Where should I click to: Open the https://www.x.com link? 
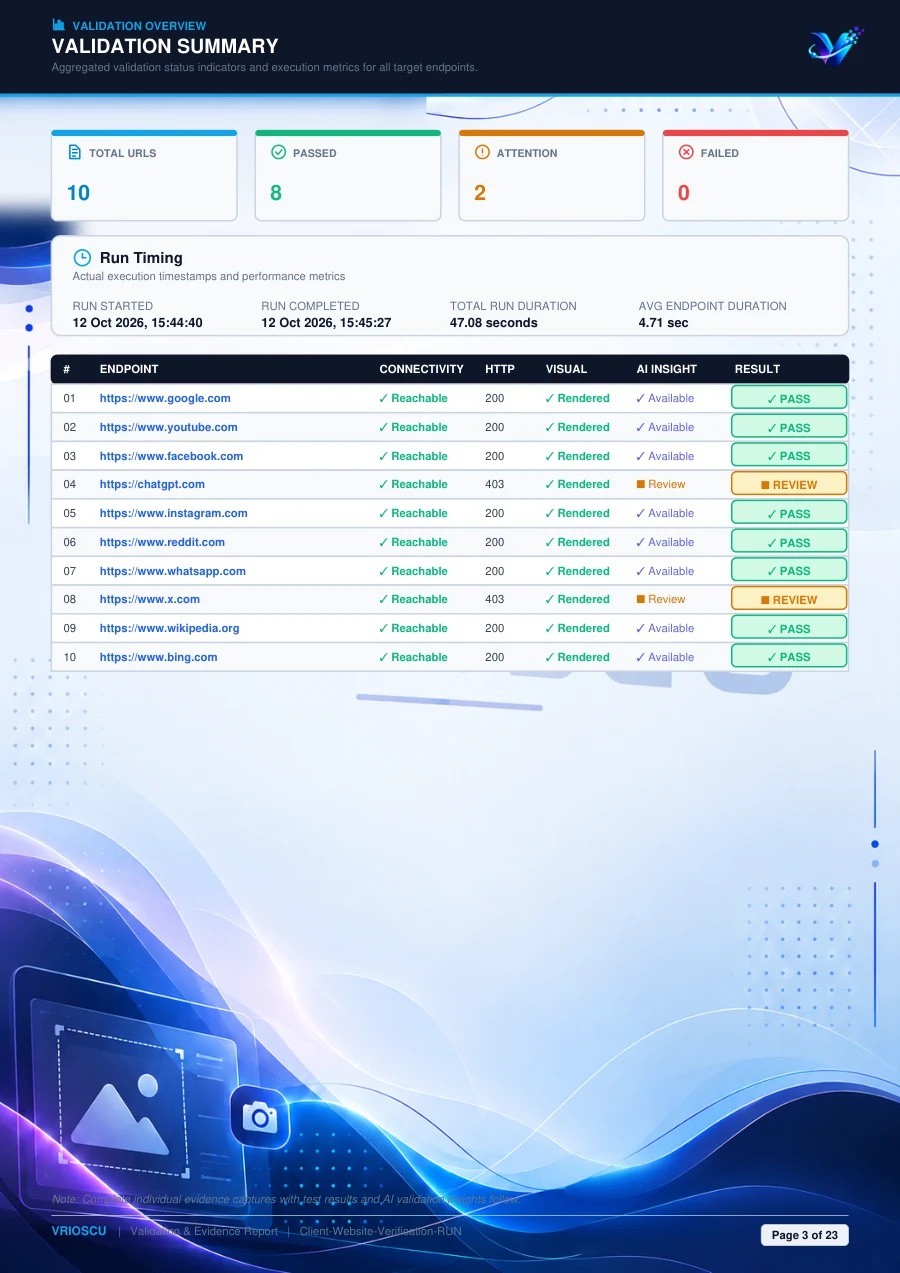pyautogui.click(x=150, y=599)
